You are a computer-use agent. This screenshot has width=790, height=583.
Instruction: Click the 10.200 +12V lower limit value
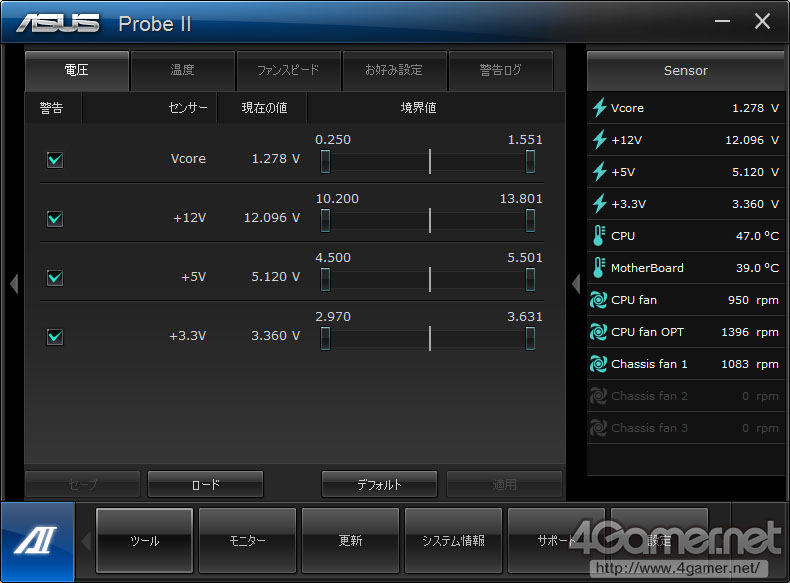point(337,199)
